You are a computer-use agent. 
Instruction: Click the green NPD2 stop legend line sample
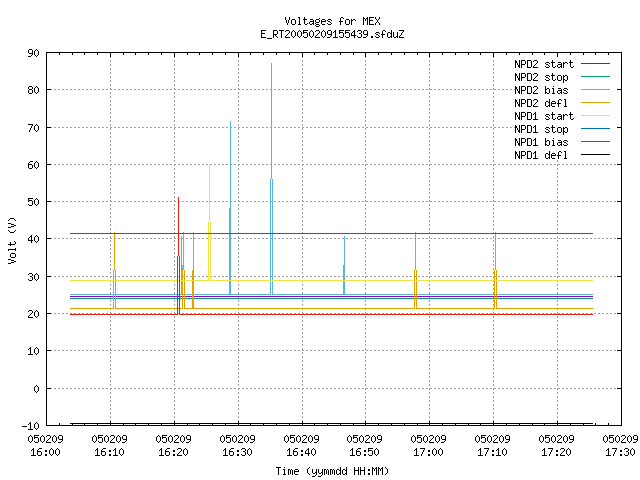click(595, 76)
